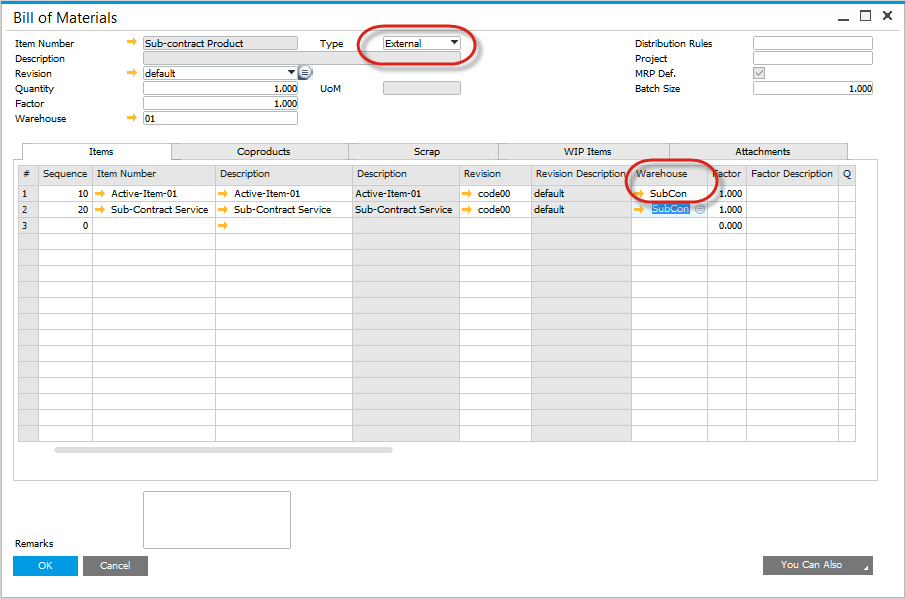The image size is (906, 599).
Task: Click the Cancel button
Action: point(115,566)
